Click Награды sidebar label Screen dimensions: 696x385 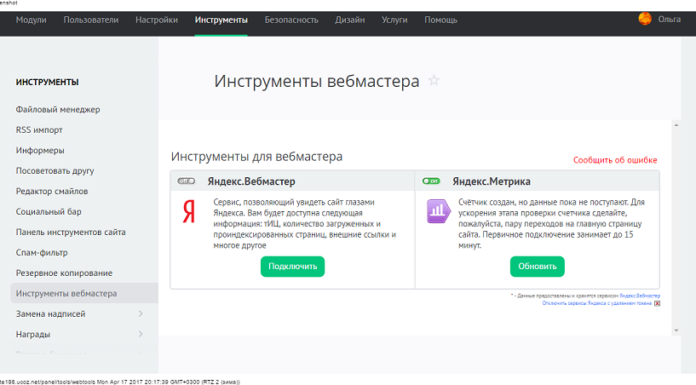tap(33, 334)
